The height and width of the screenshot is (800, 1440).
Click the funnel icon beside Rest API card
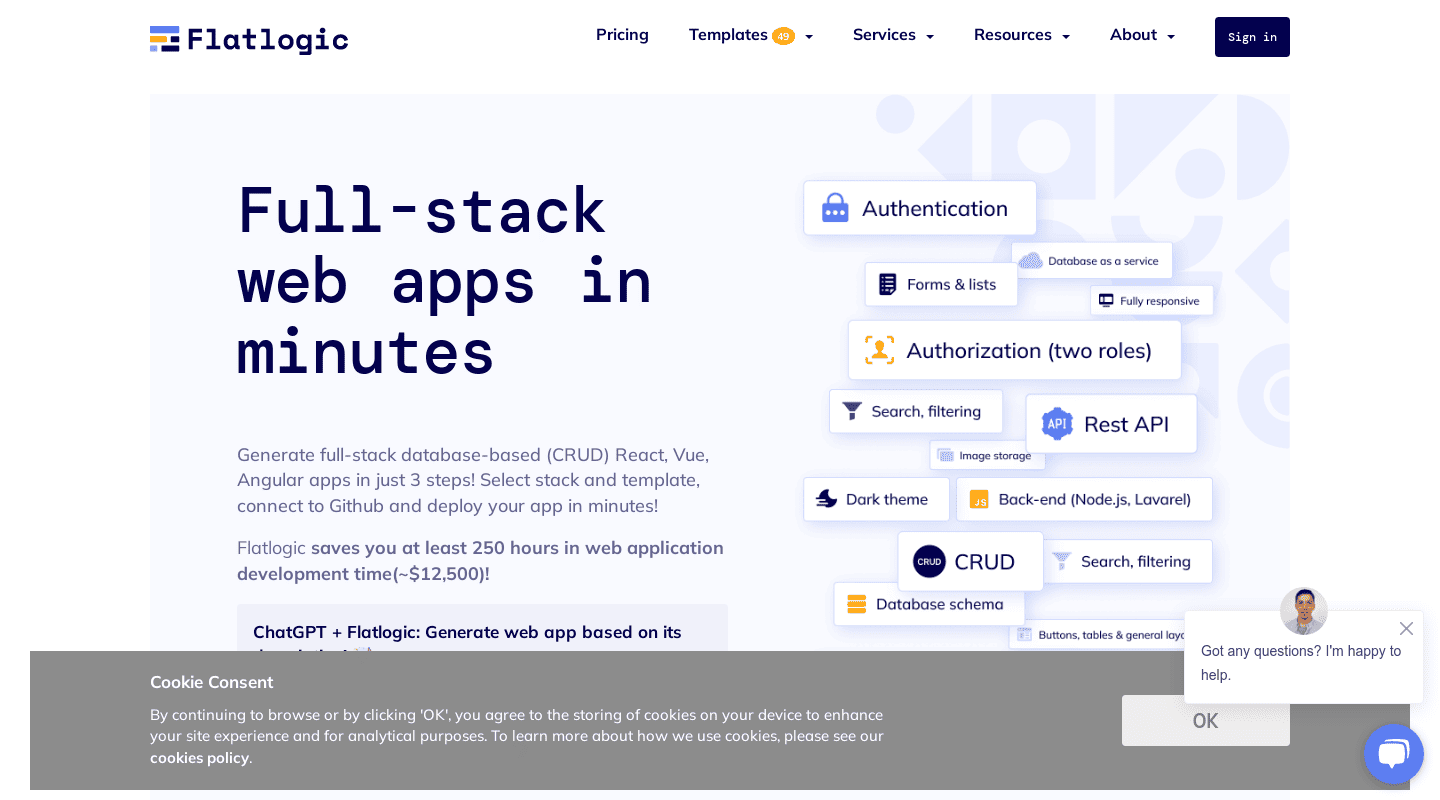[852, 411]
